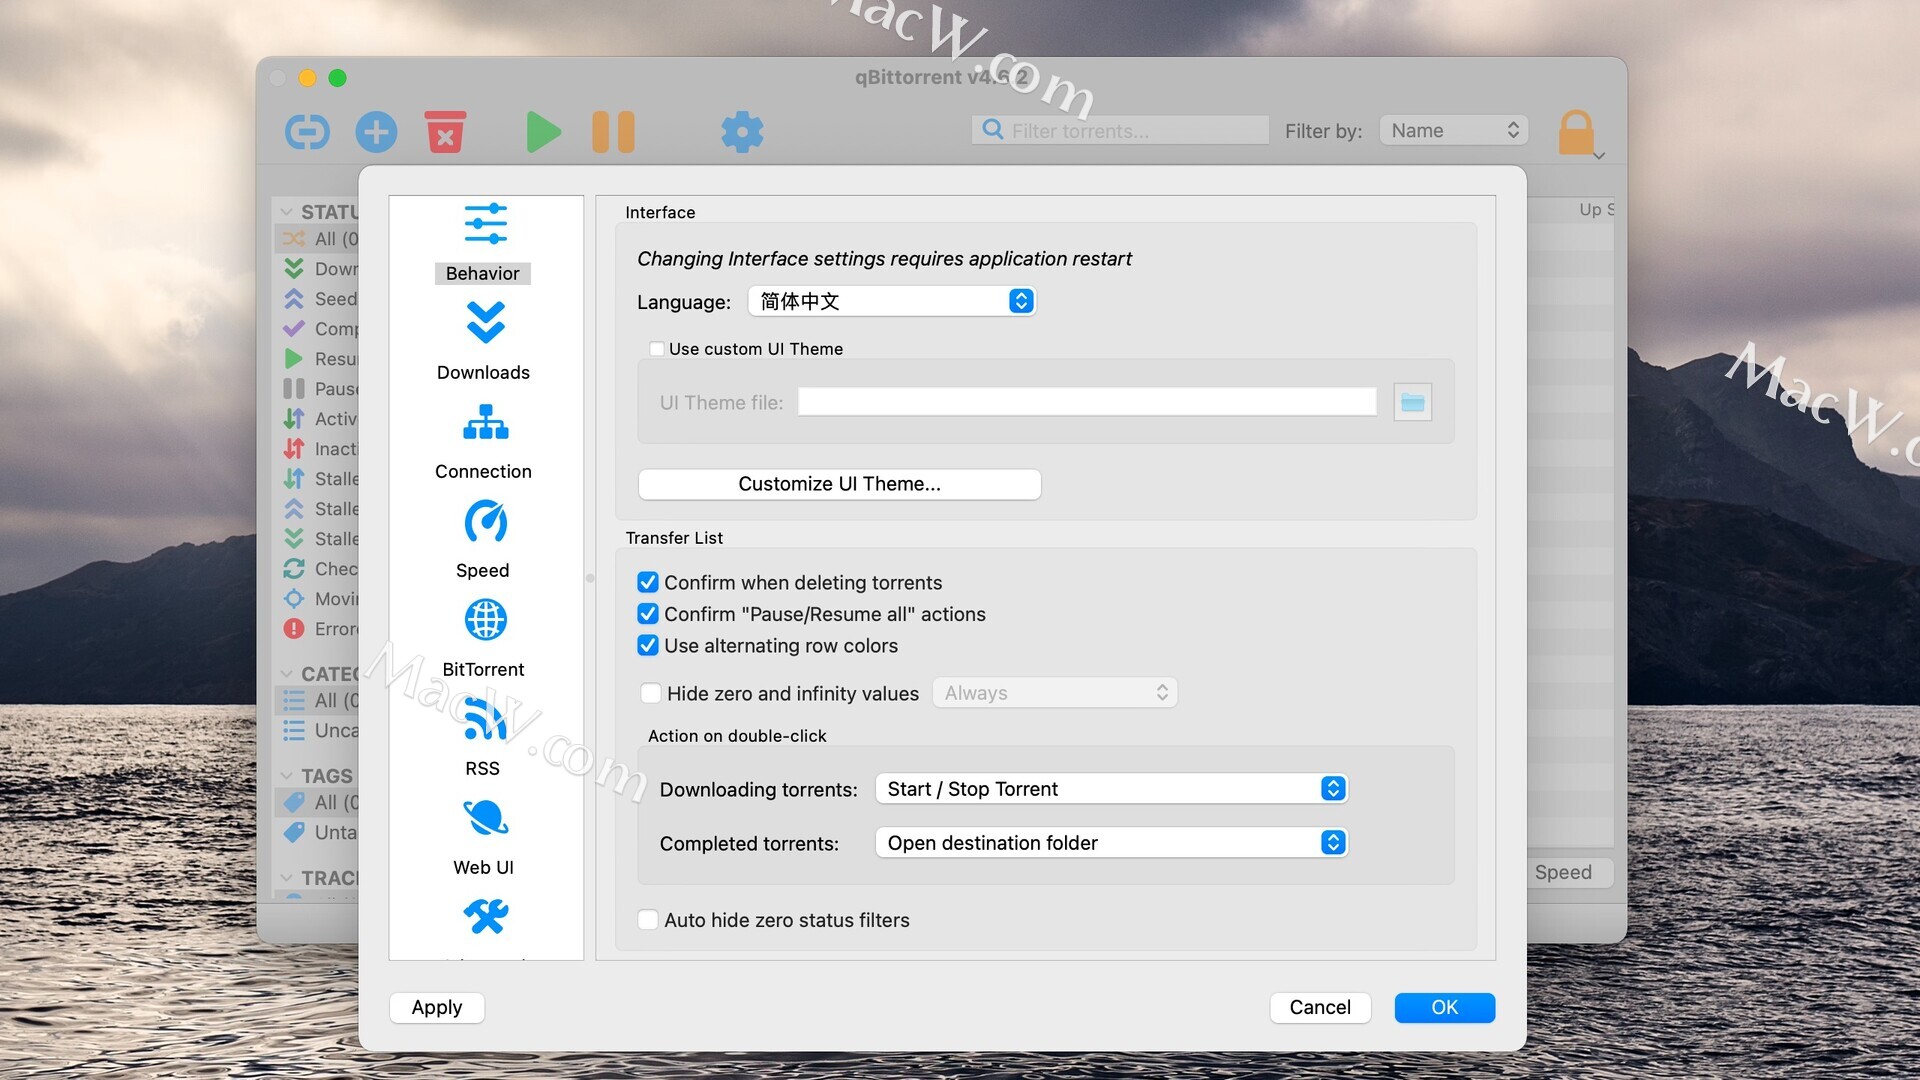Viewport: 1920px width, 1080px height.
Task: Click the Speed tab in main window
Action: click(x=1568, y=872)
